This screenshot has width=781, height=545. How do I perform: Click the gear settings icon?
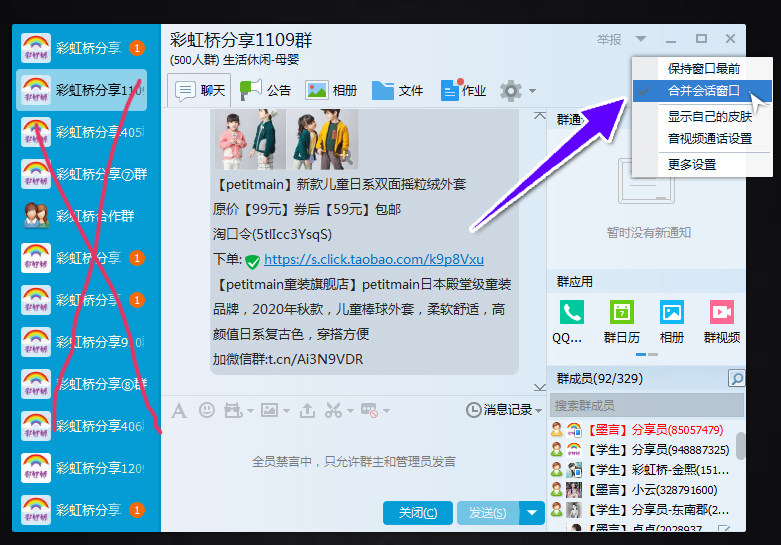(x=511, y=91)
